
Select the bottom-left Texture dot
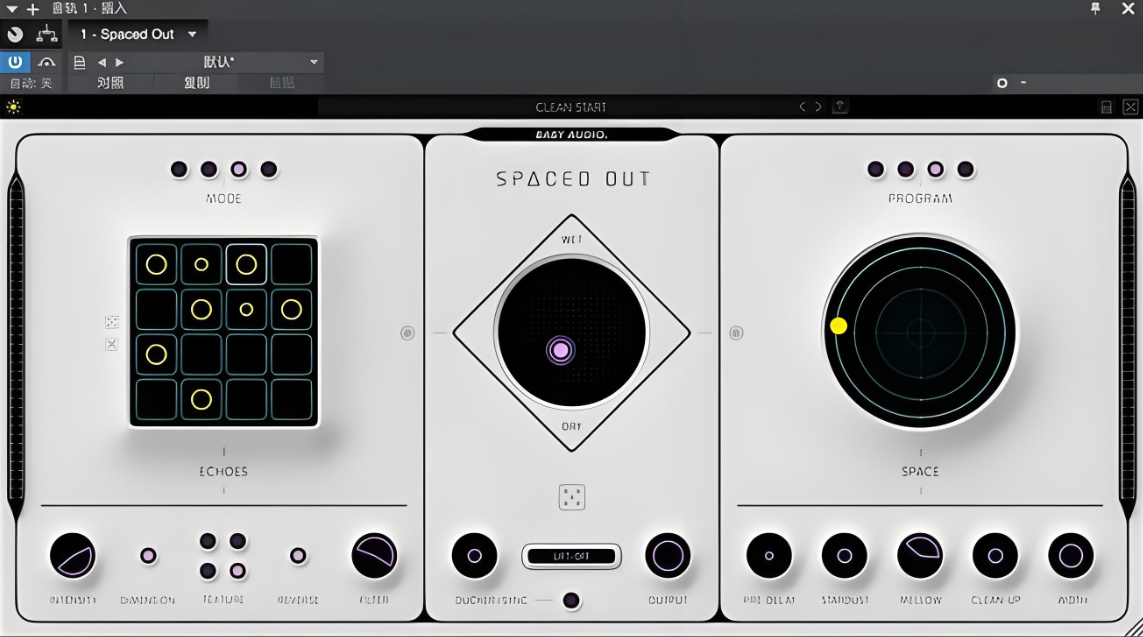[x=208, y=571]
